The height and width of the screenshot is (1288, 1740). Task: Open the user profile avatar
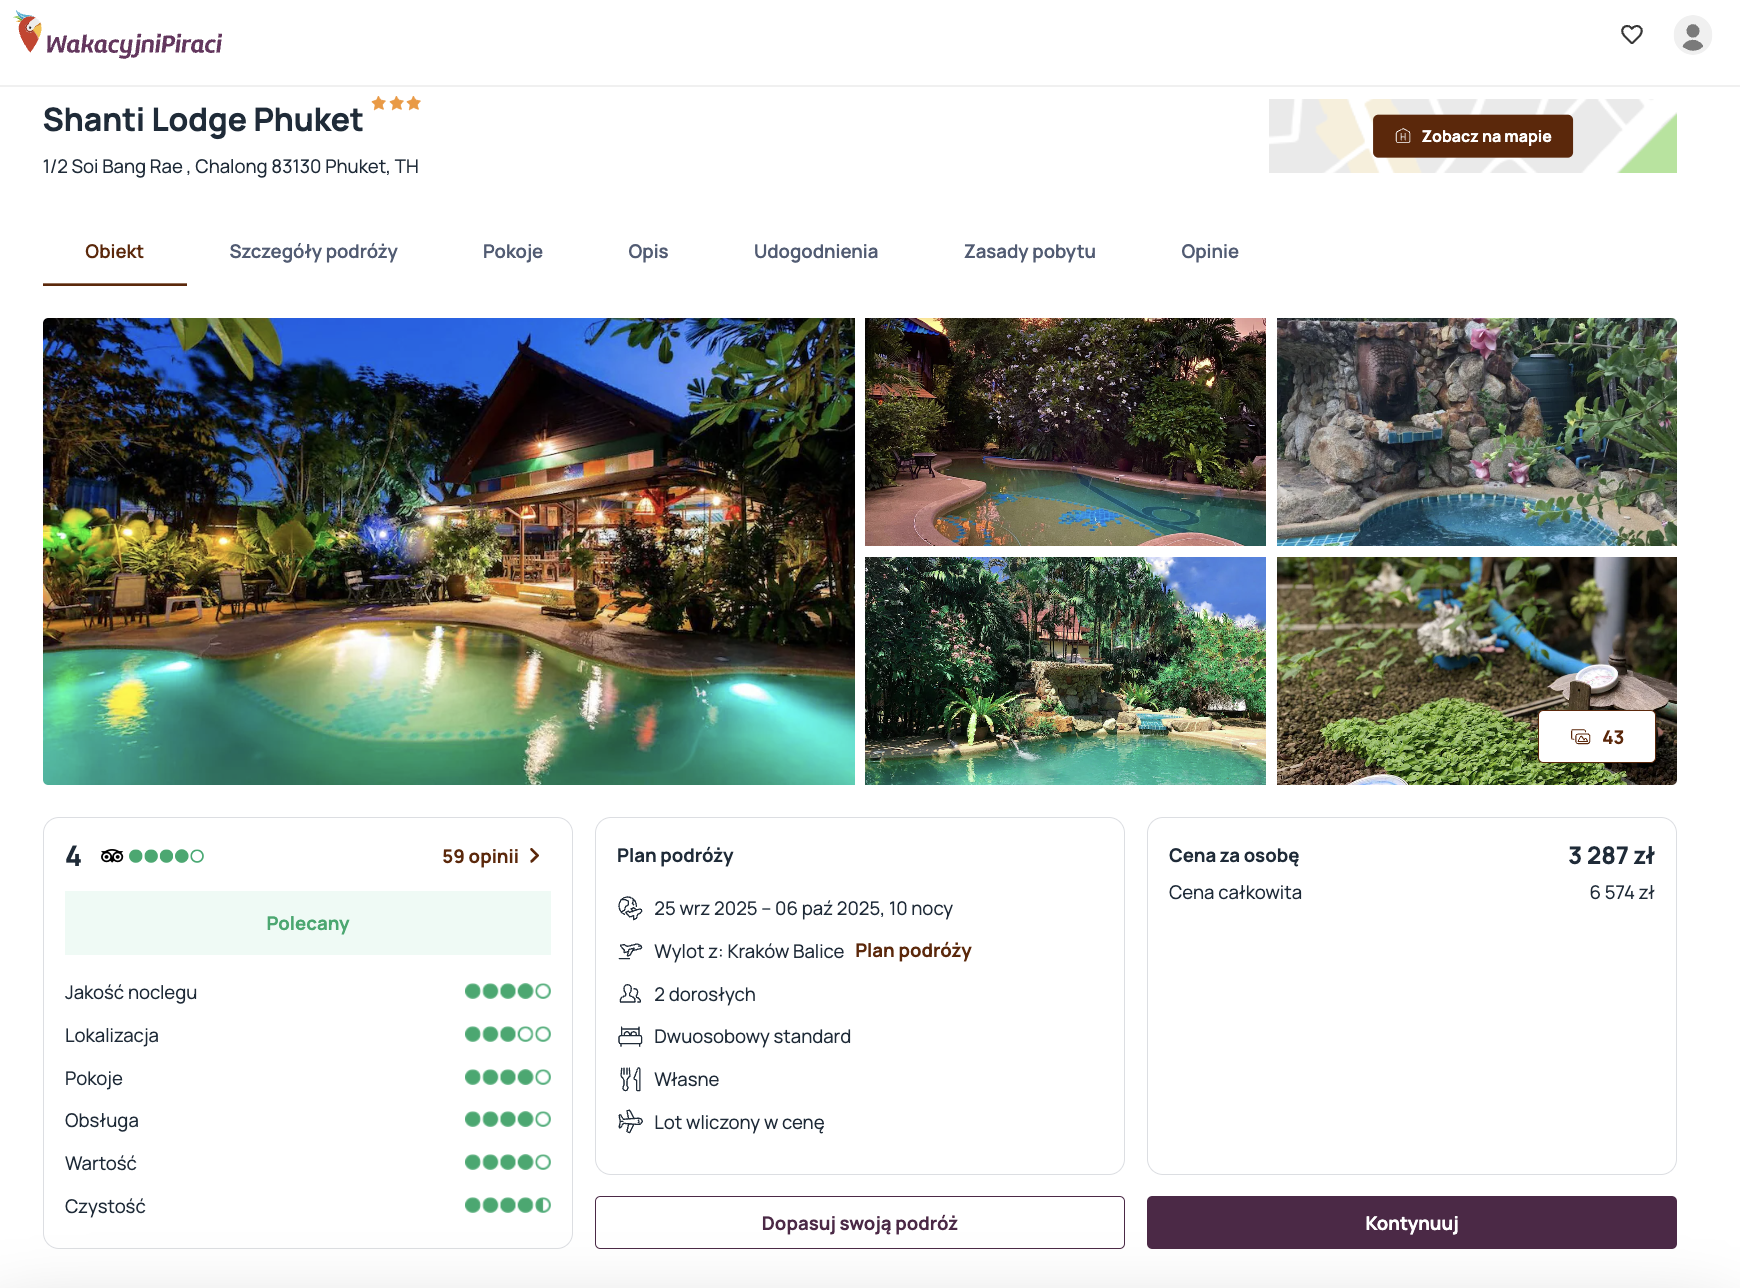[x=1692, y=35]
